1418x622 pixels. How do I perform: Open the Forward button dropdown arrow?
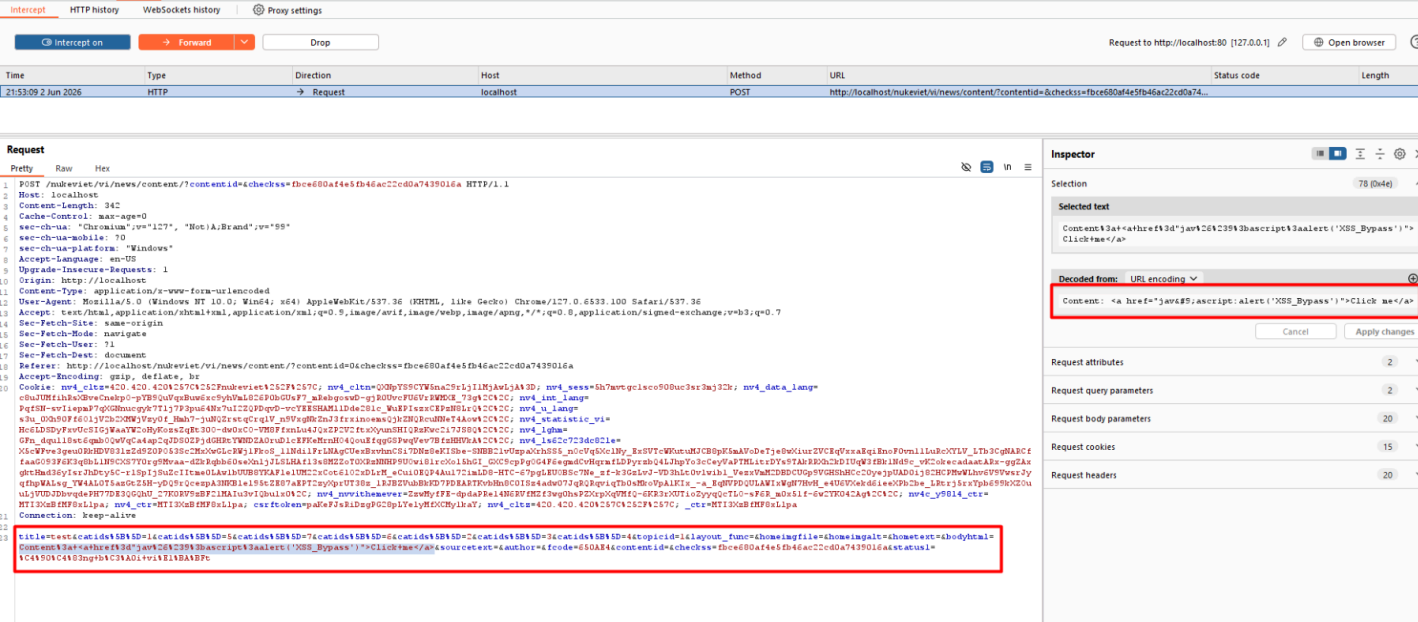click(x=245, y=43)
